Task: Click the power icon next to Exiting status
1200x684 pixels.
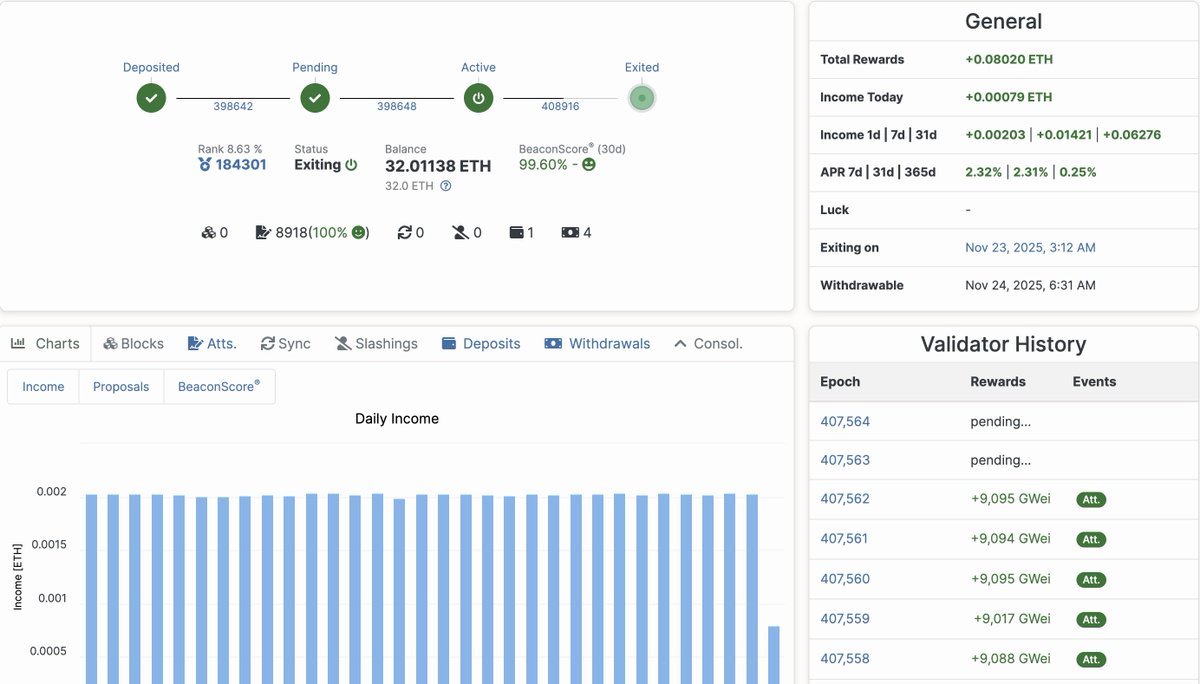Action: pyautogui.click(x=351, y=165)
